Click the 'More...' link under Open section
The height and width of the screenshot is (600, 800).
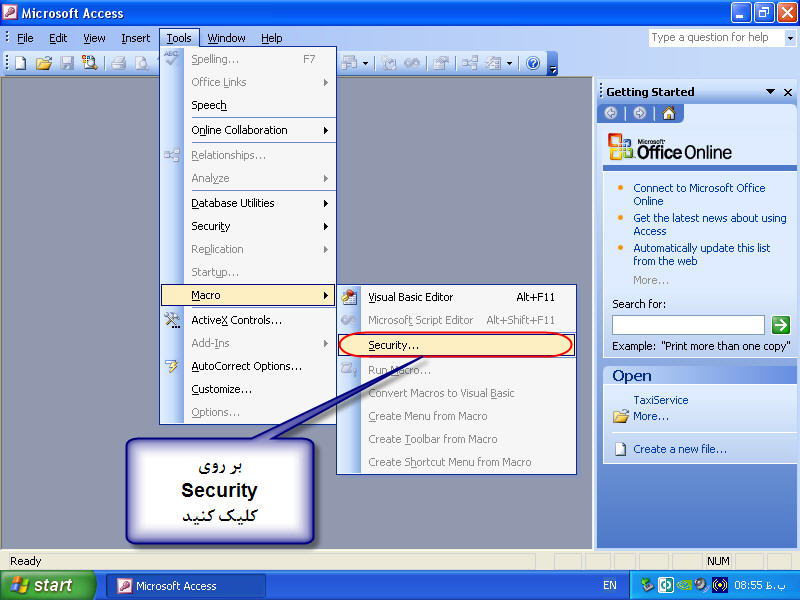click(651, 416)
